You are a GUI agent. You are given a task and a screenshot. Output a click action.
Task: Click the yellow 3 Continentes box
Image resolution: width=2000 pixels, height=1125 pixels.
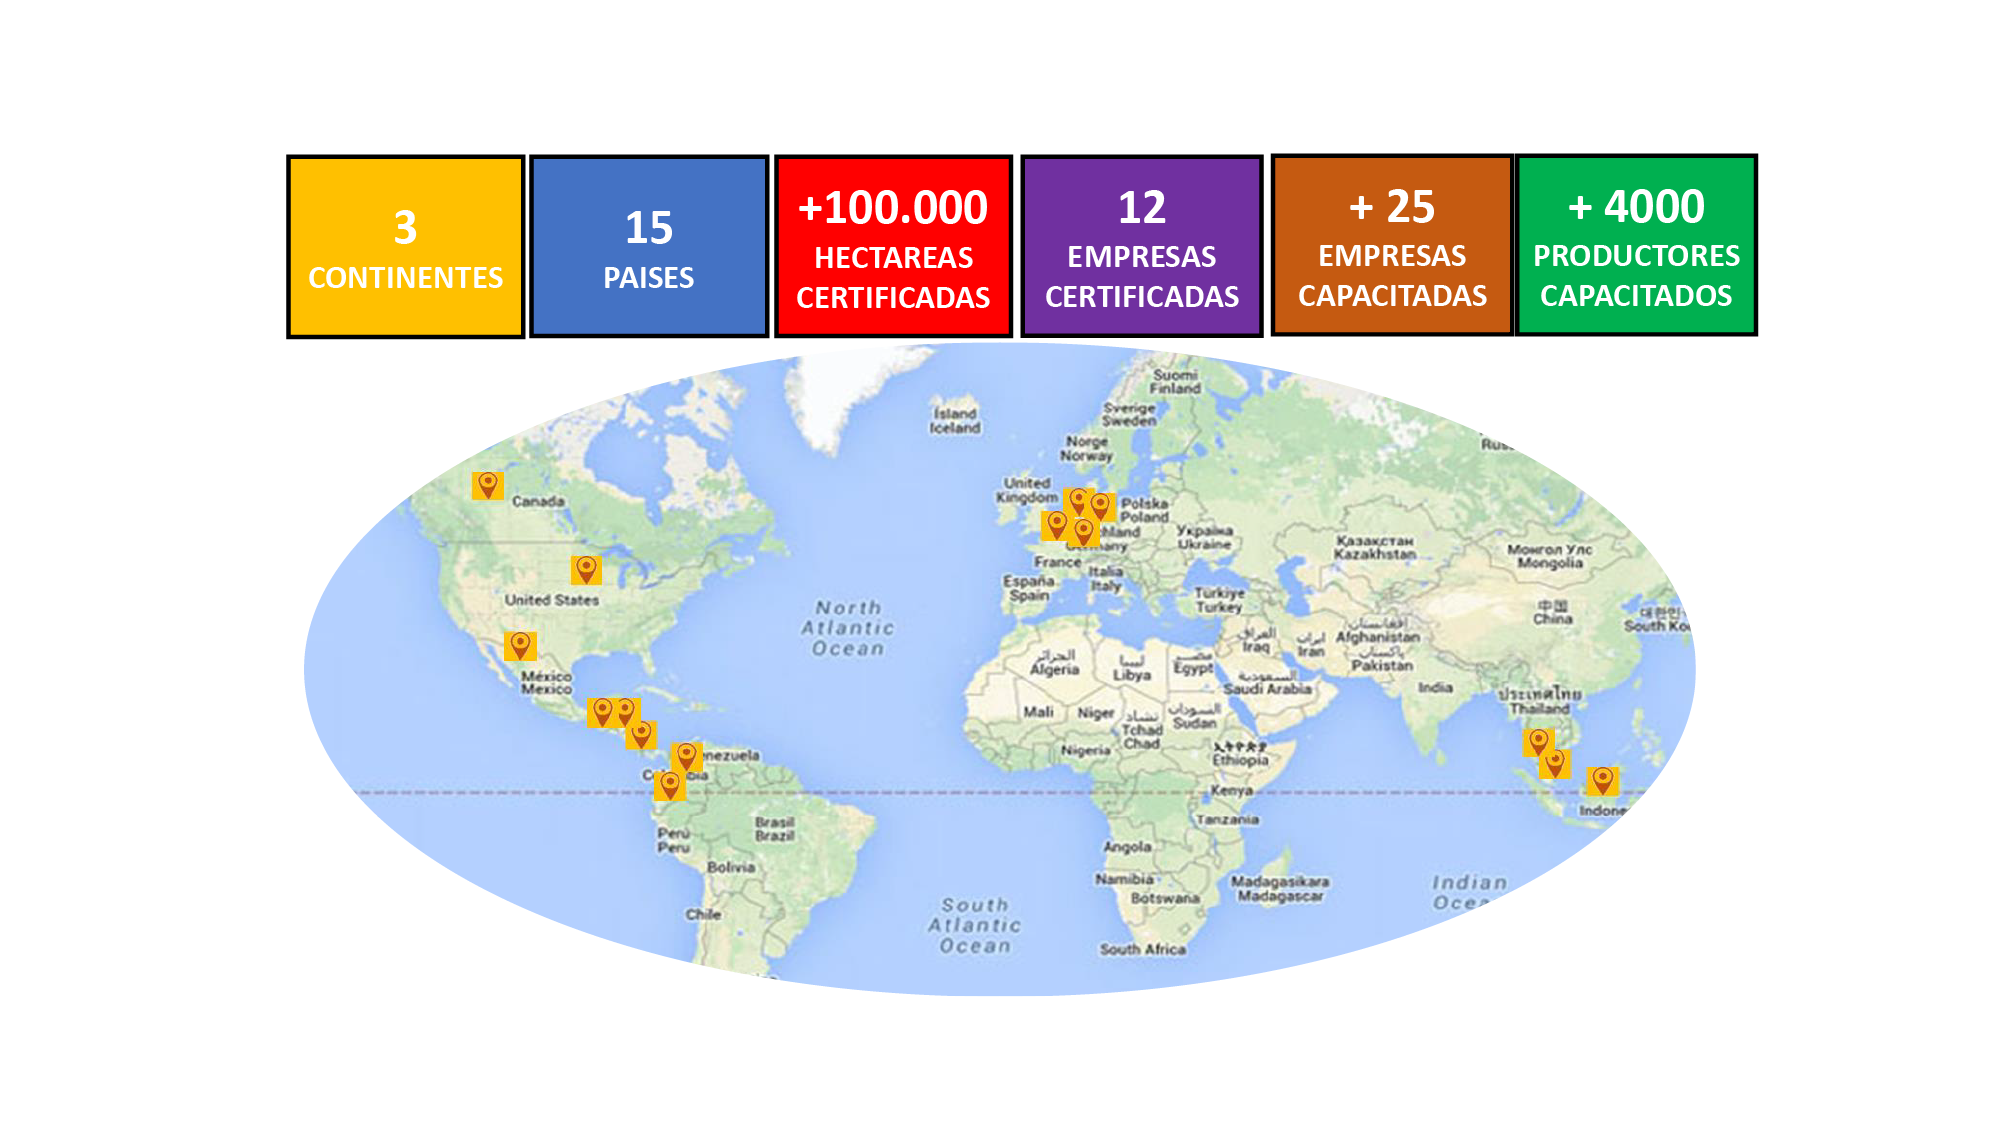tap(405, 246)
